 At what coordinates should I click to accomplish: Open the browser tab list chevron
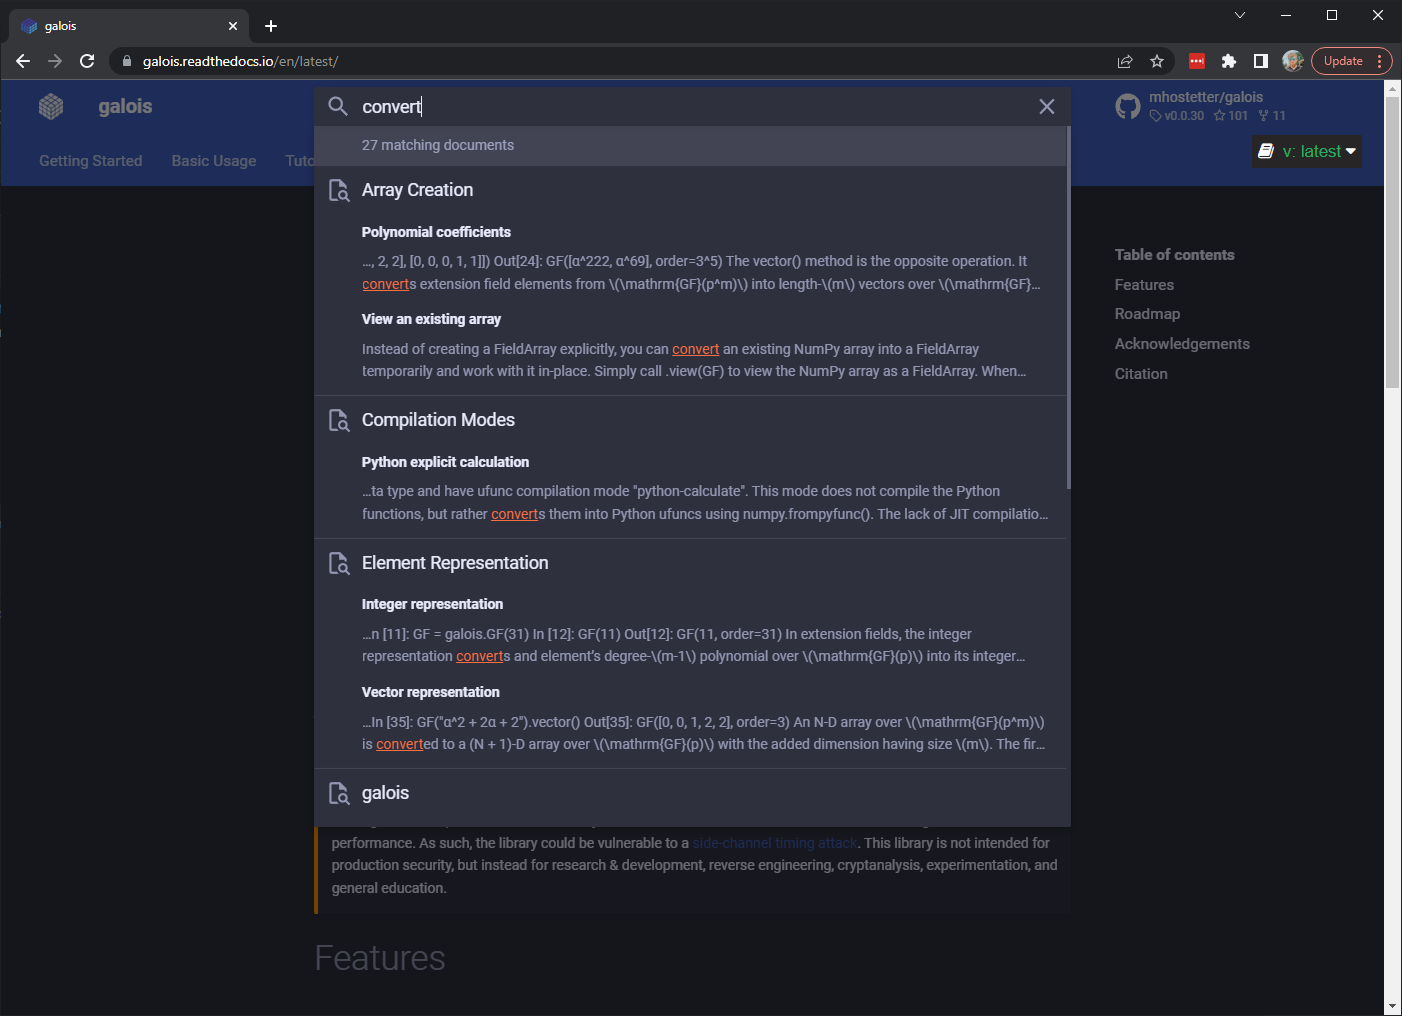(1239, 15)
